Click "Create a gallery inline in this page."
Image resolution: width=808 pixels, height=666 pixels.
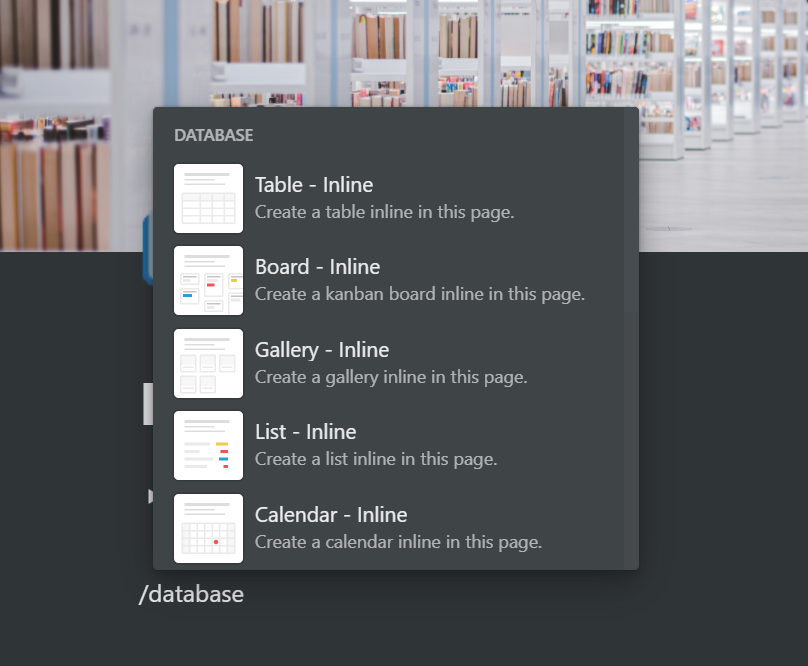[x=391, y=377]
